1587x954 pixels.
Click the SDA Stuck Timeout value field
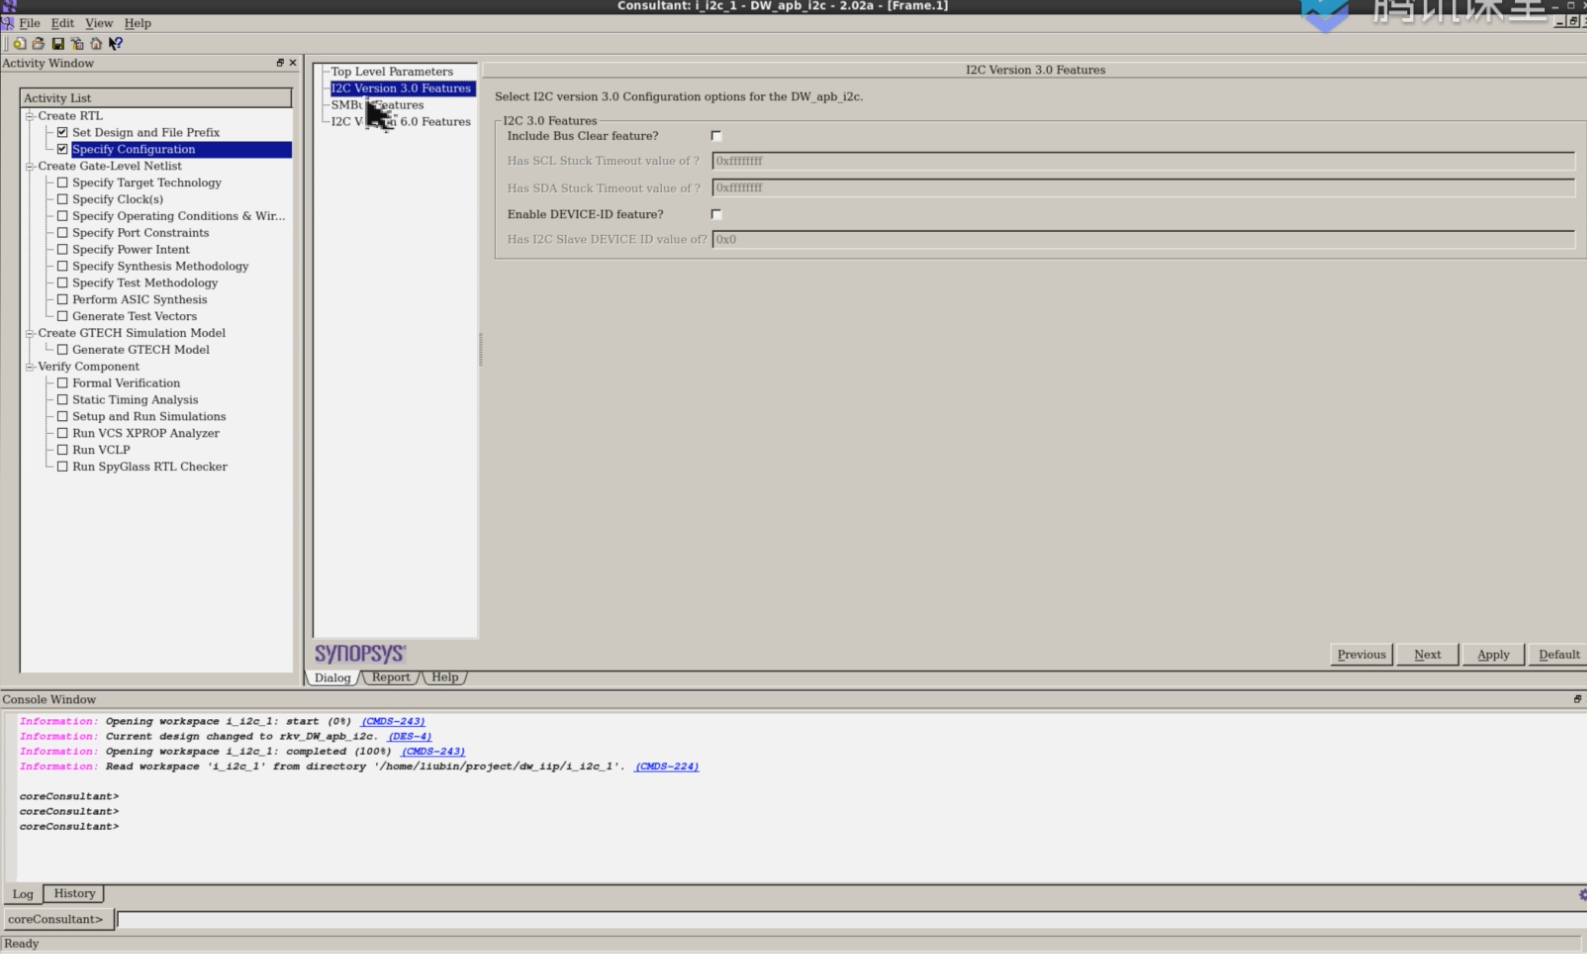pos(1143,188)
